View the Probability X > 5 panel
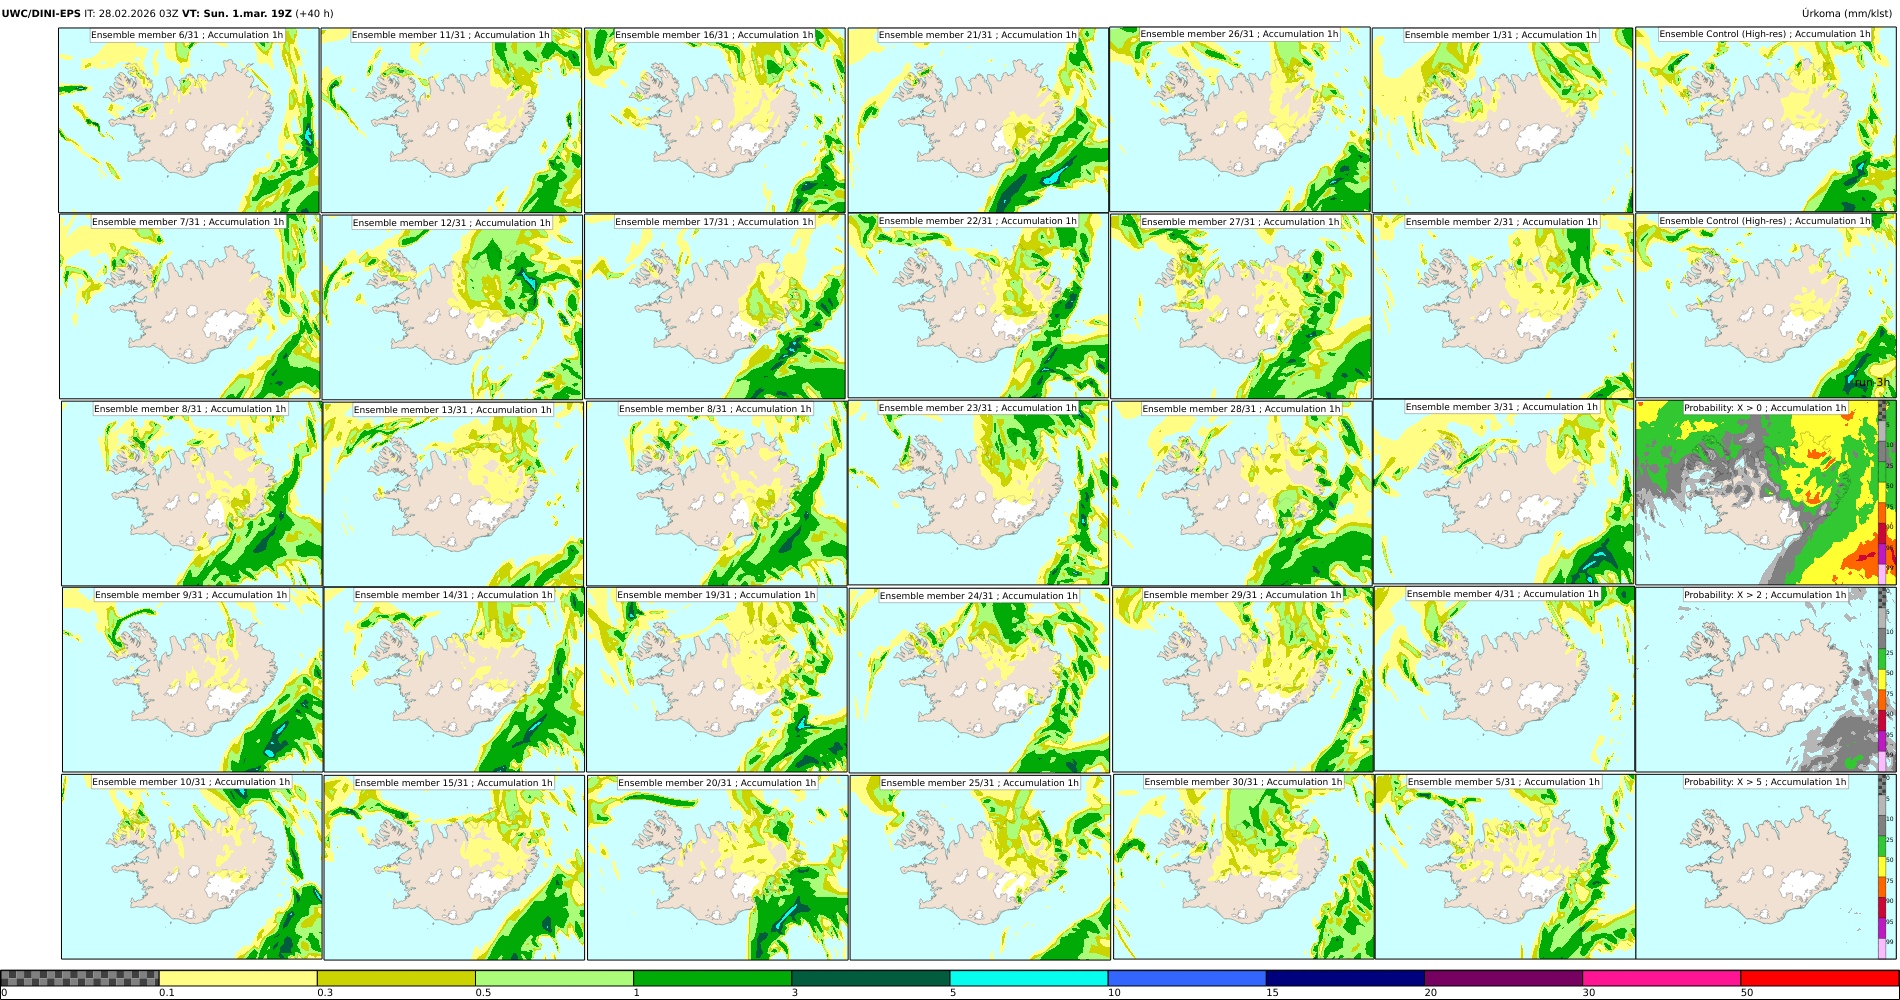 coord(1766,867)
